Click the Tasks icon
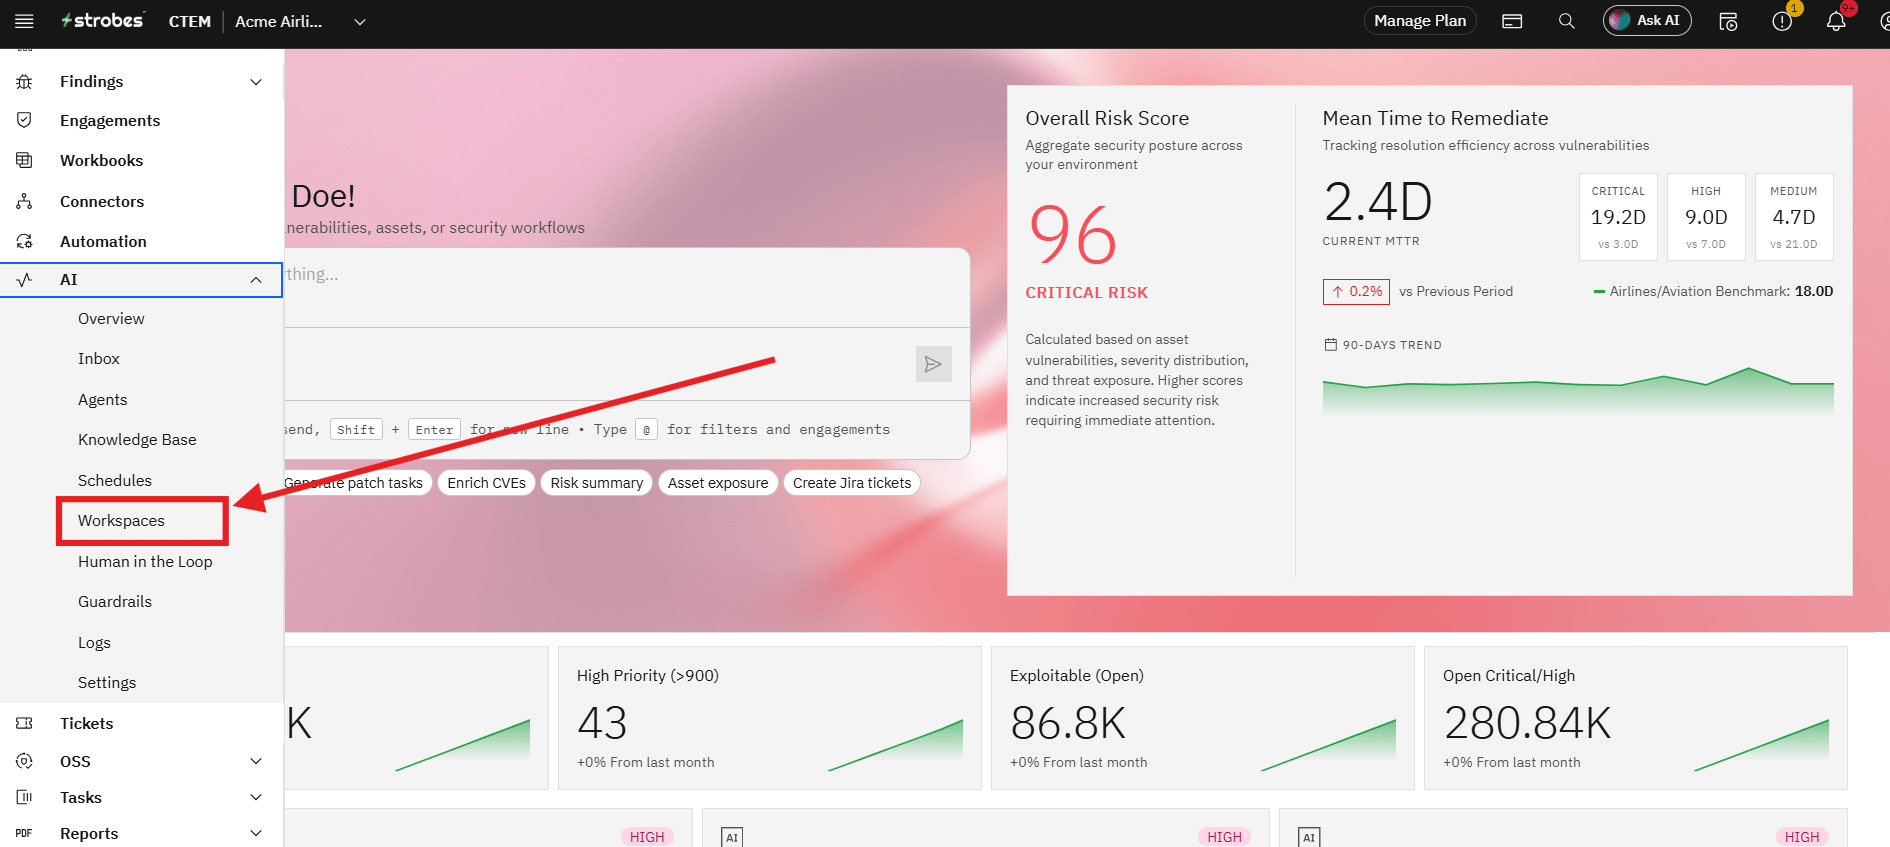This screenshot has width=1890, height=847. (x=25, y=797)
